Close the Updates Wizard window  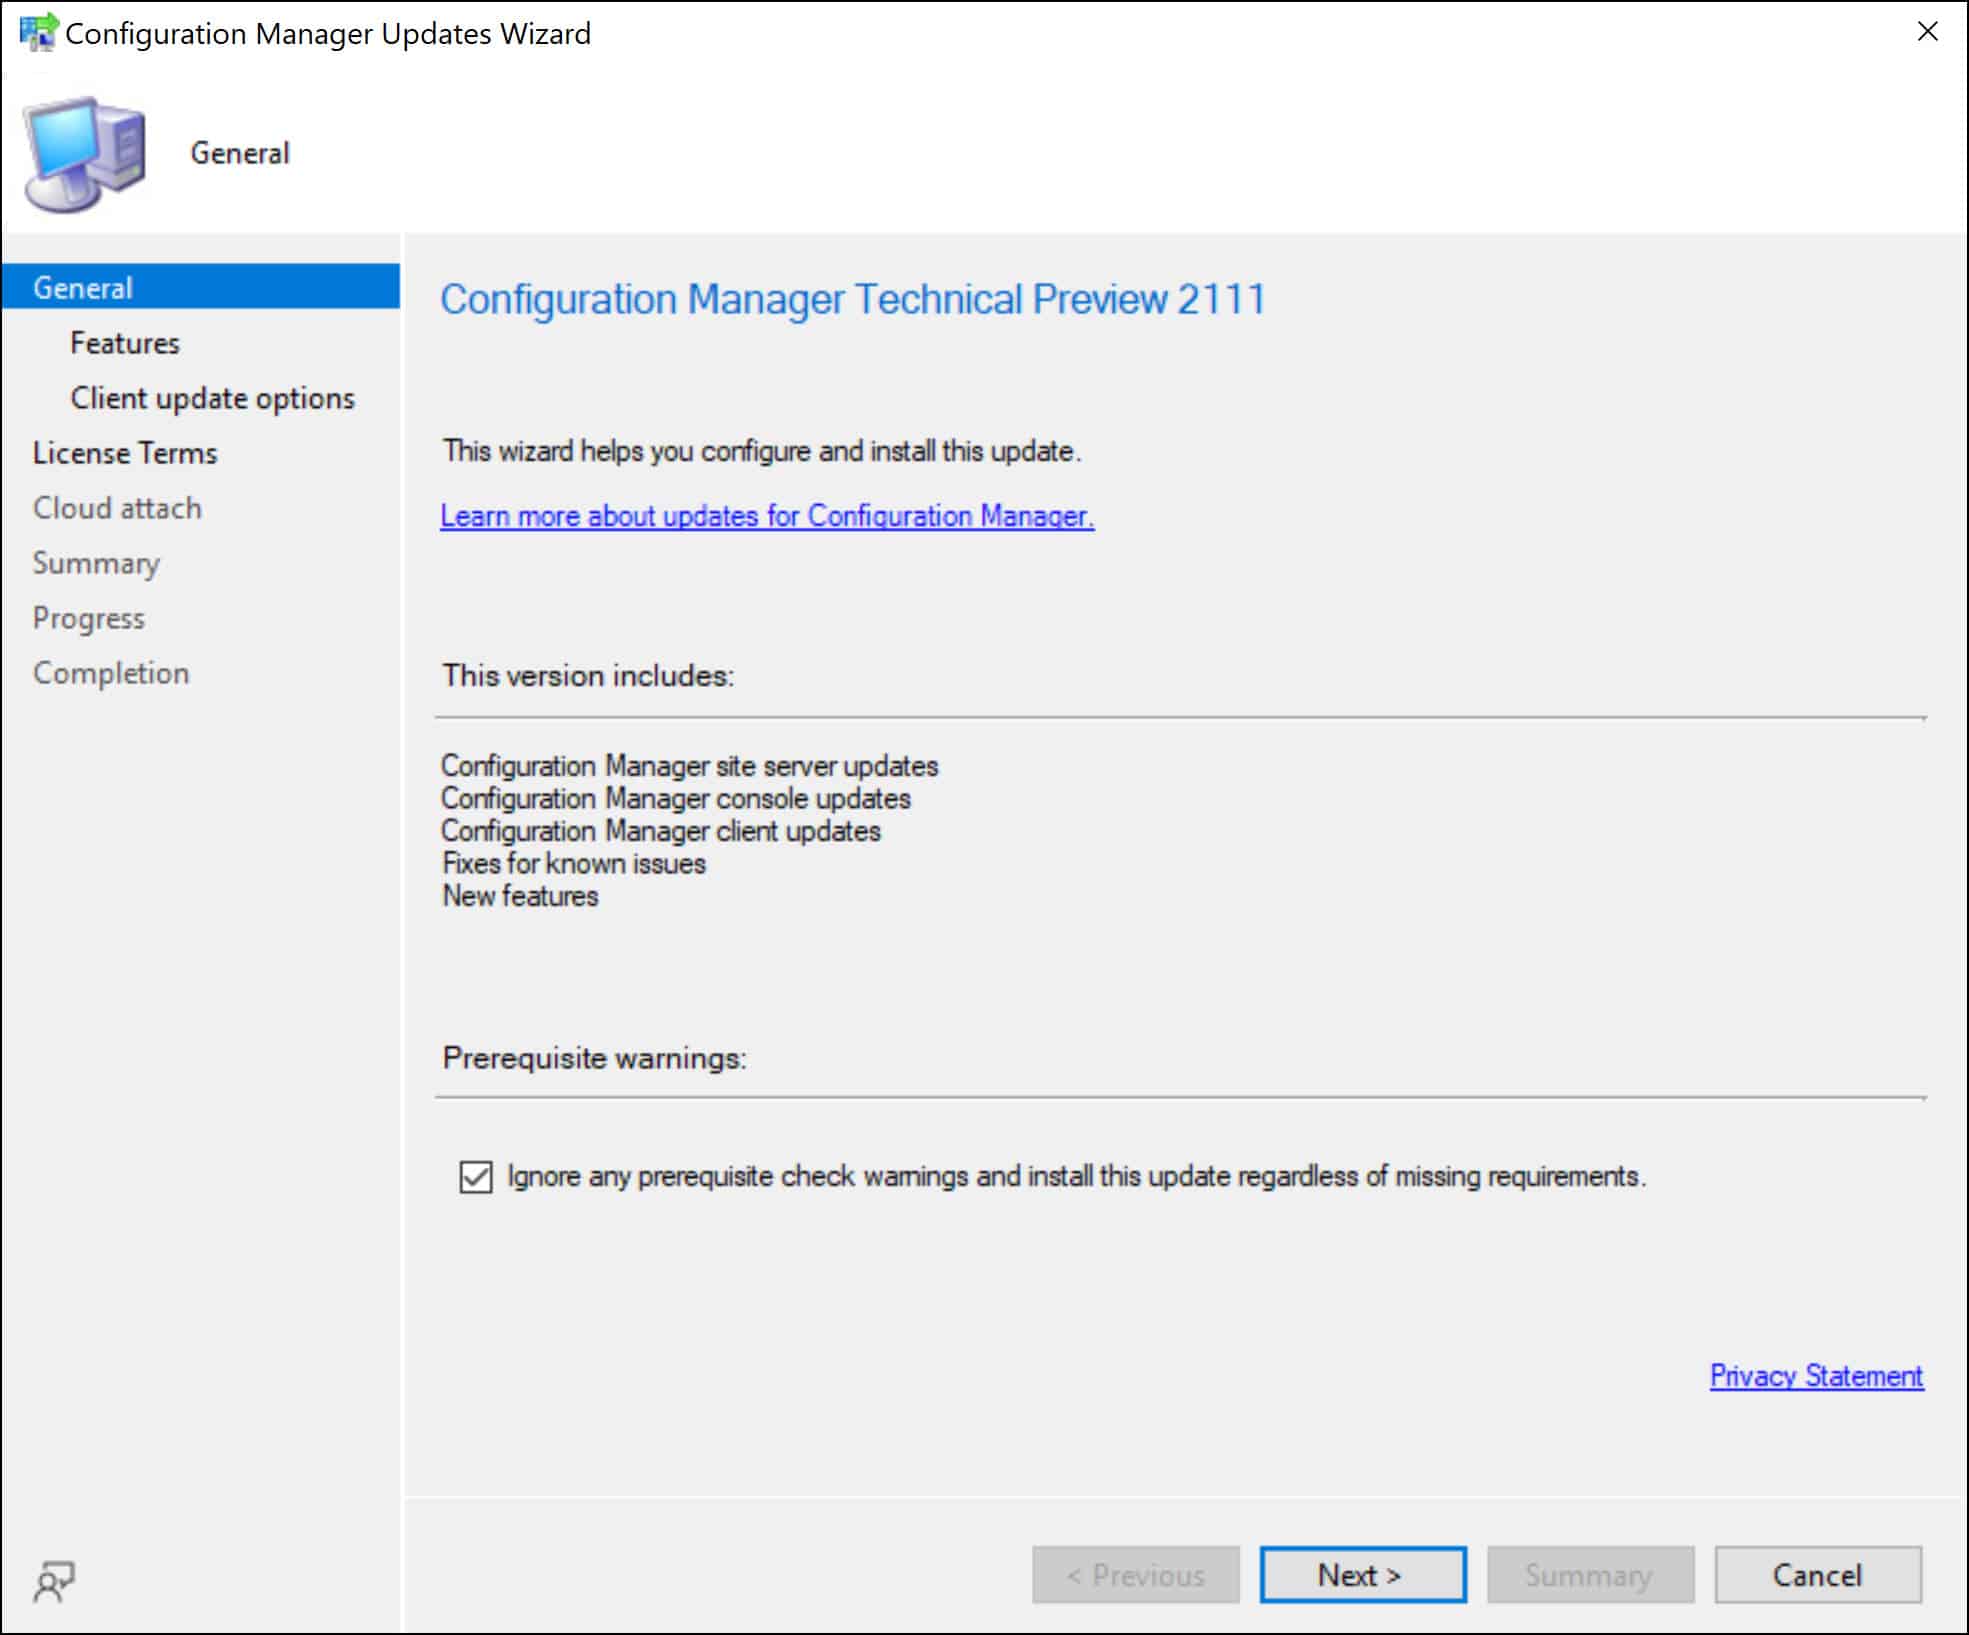coord(1927,32)
